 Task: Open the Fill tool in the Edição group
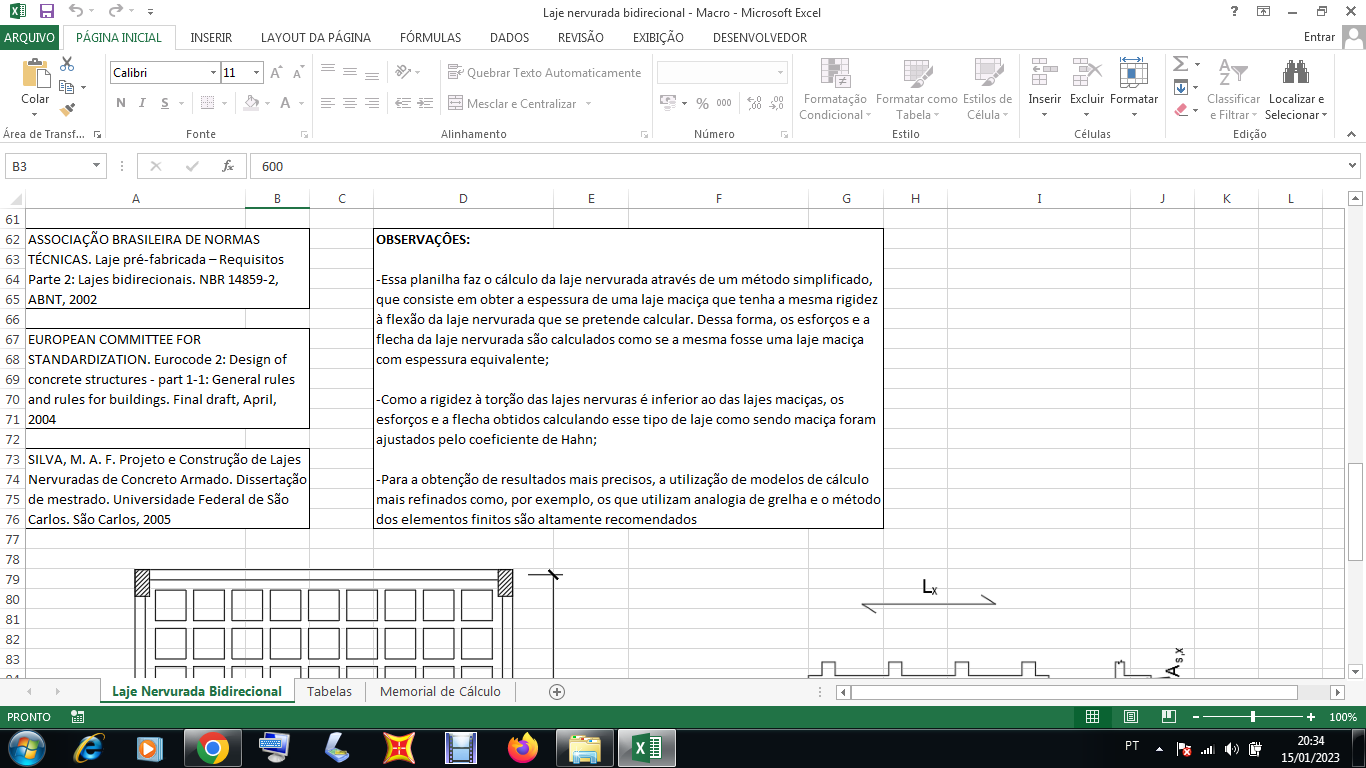click(x=1180, y=87)
